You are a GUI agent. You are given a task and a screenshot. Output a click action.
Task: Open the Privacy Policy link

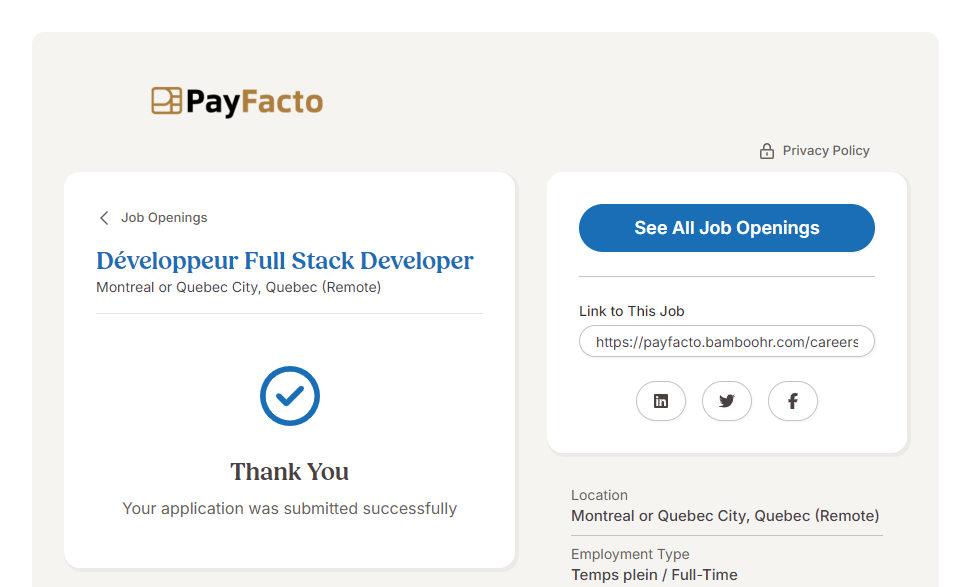tap(825, 151)
